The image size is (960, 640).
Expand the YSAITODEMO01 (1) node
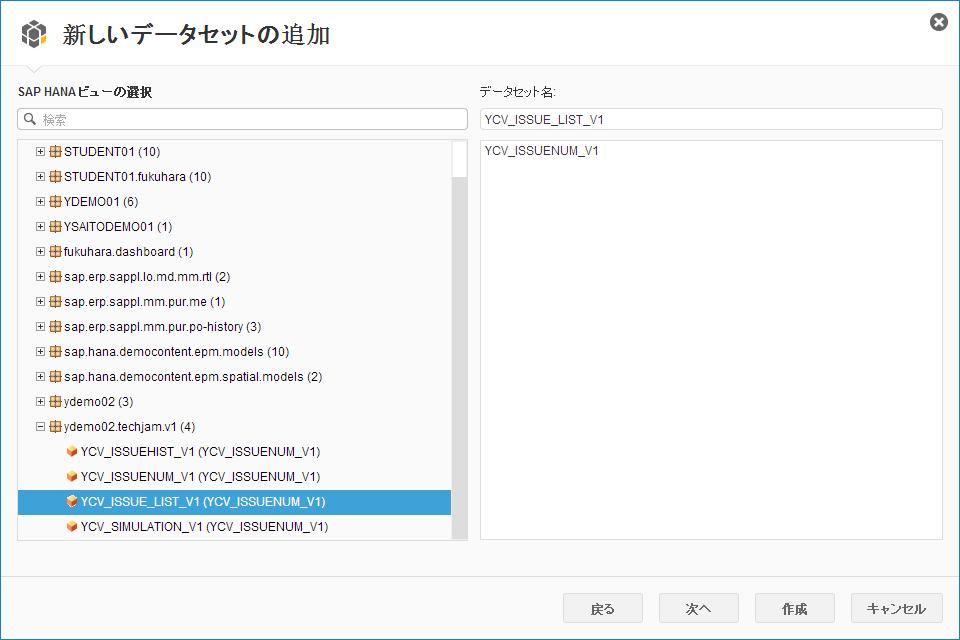click(x=40, y=227)
